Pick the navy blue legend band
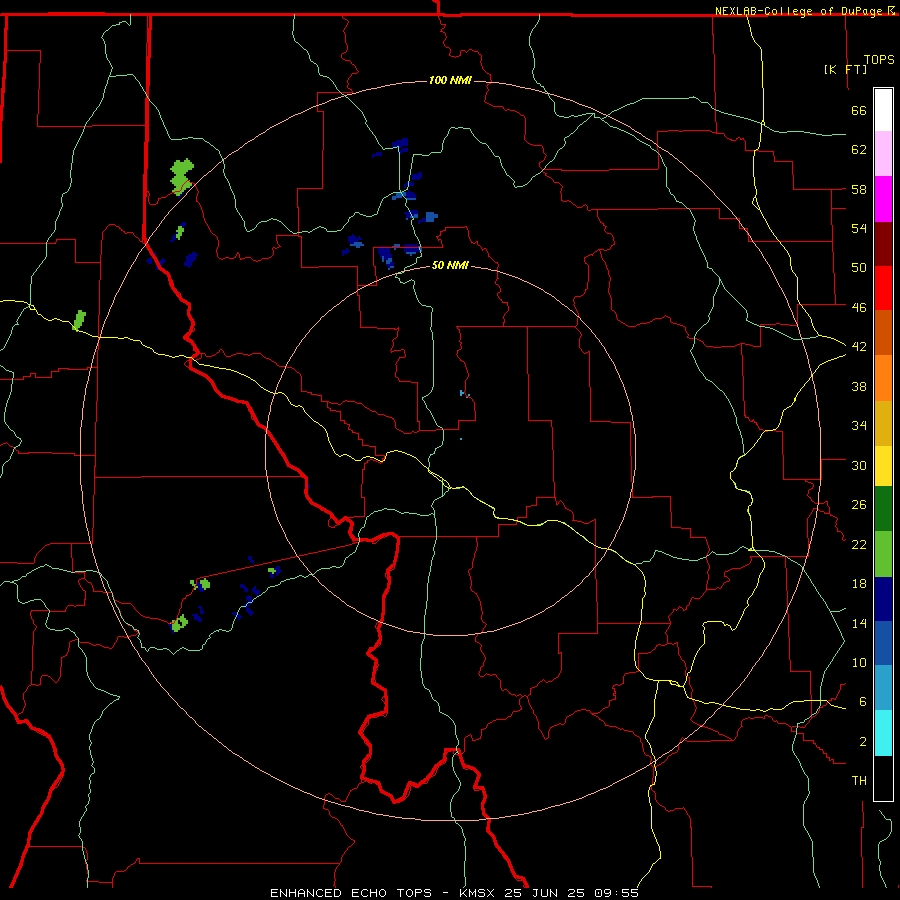Screen dimensions: 900x900 tap(883, 599)
